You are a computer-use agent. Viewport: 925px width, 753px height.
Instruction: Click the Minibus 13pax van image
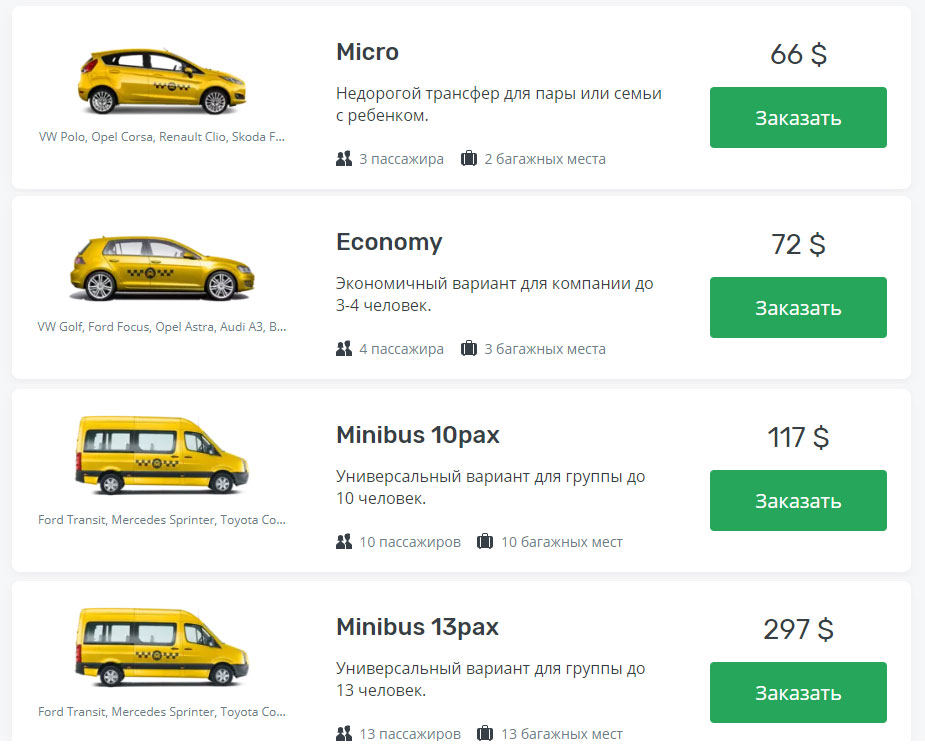tap(161, 648)
